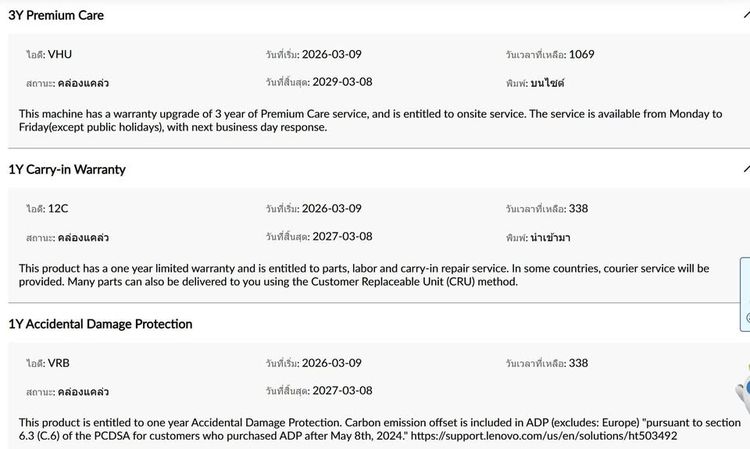This screenshot has height=449, width=750.
Task: Click the Premium Care start date 2026-03-09
Action: [x=331, y=54]
